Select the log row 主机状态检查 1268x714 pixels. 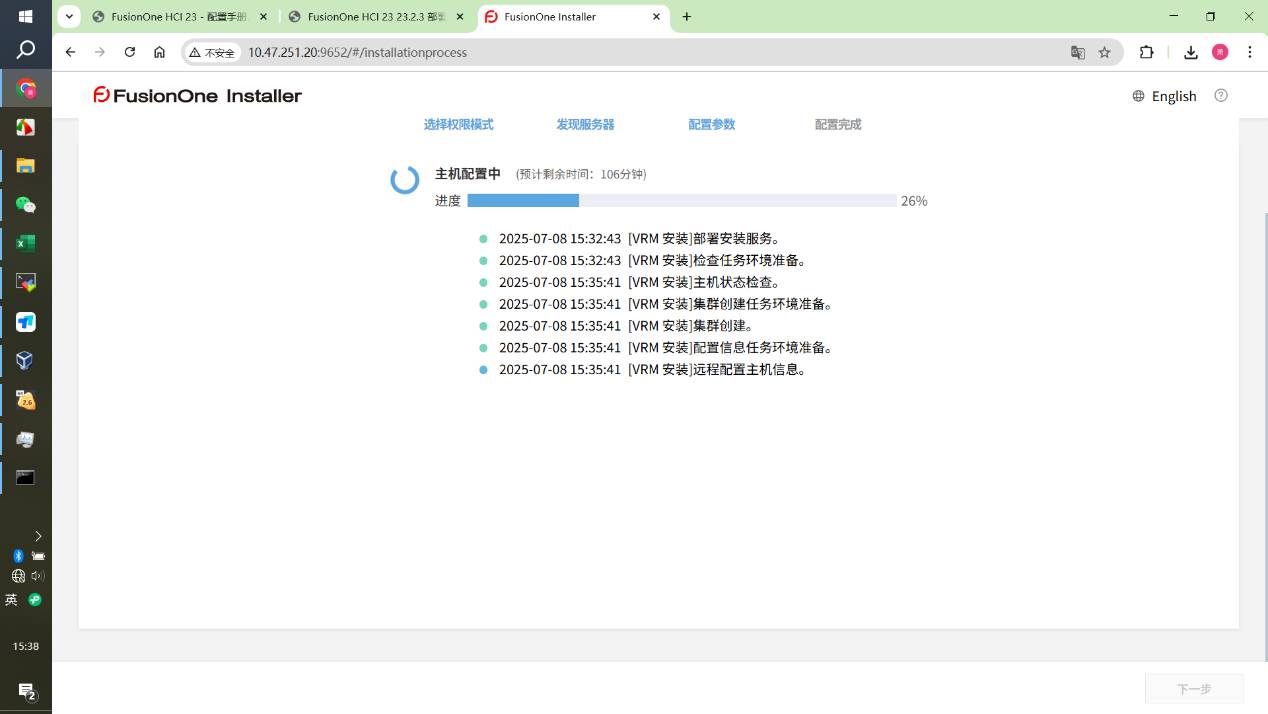(x=631, y=282)
